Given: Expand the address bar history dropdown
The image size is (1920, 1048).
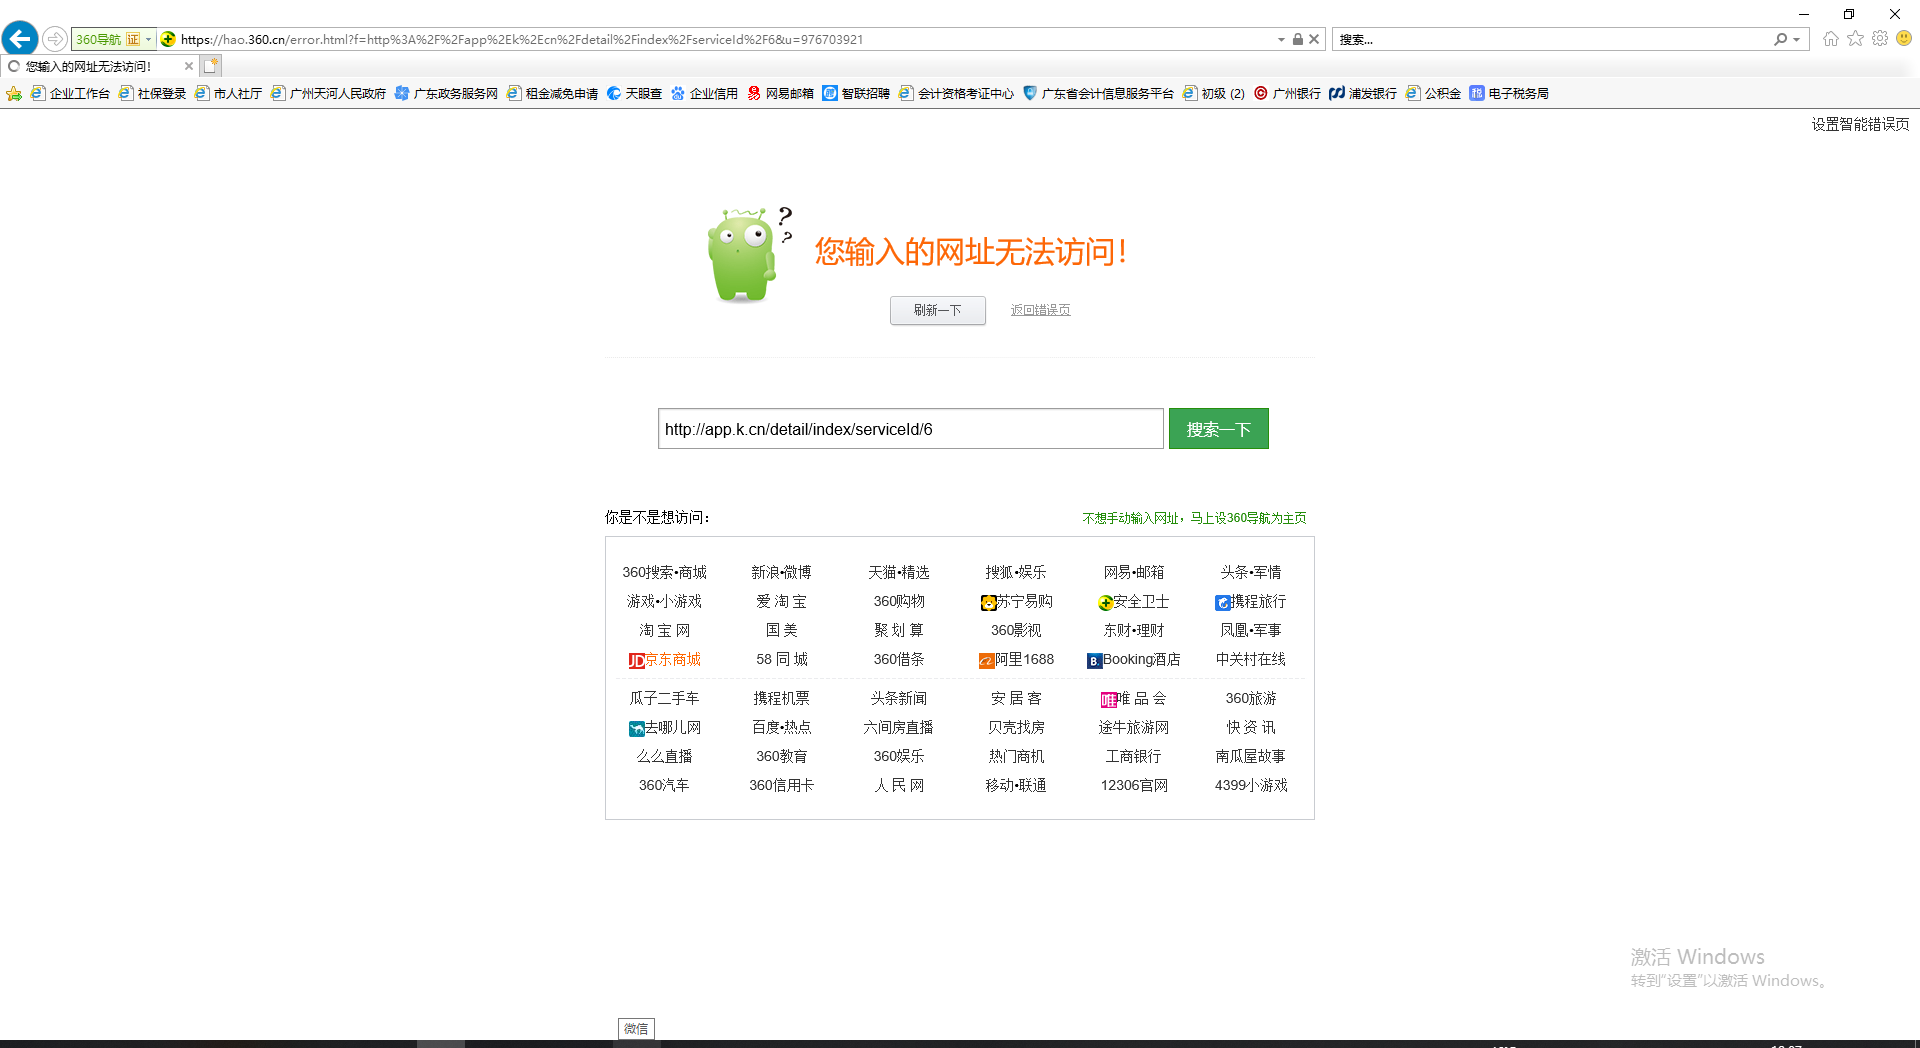Looking at the screenshot, I should (1281, 39).
